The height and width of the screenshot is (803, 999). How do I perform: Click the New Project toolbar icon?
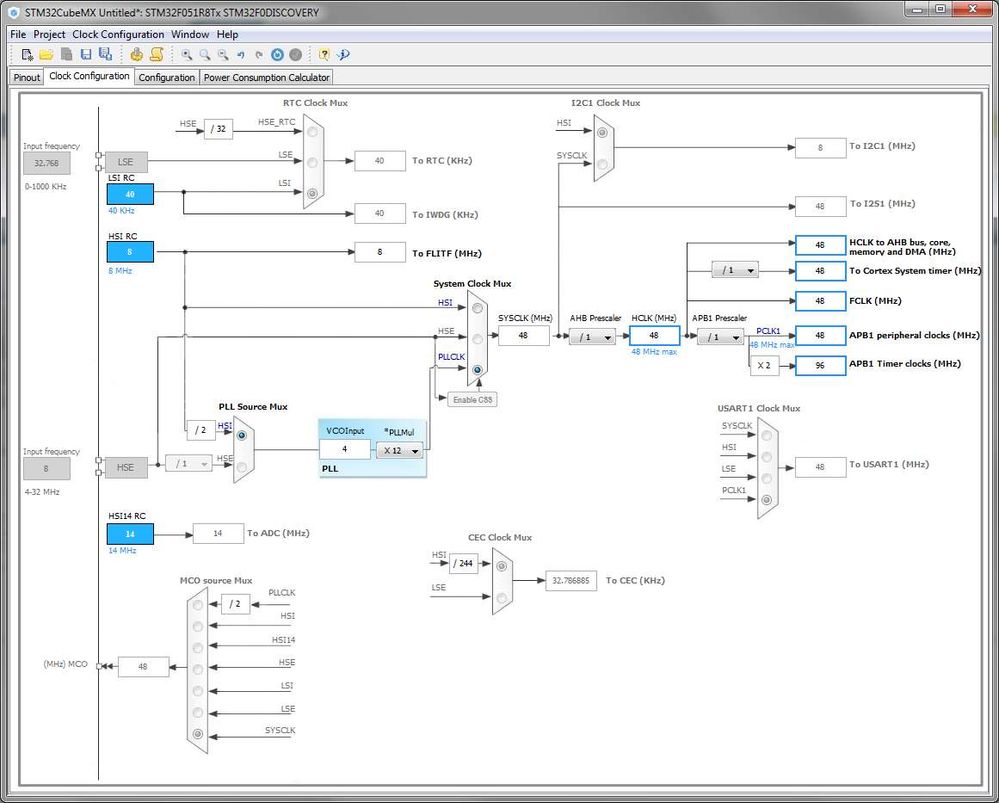pyautogui.click(x=27, y=55)
